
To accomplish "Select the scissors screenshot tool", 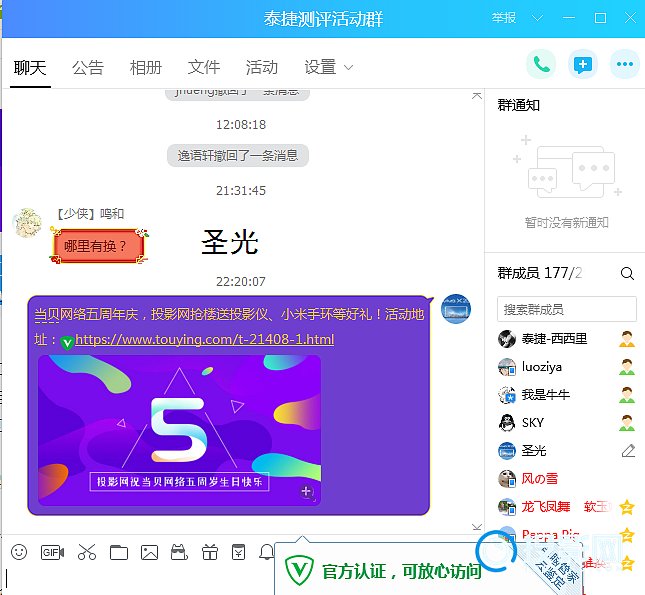I will click(x=87, y=552).
